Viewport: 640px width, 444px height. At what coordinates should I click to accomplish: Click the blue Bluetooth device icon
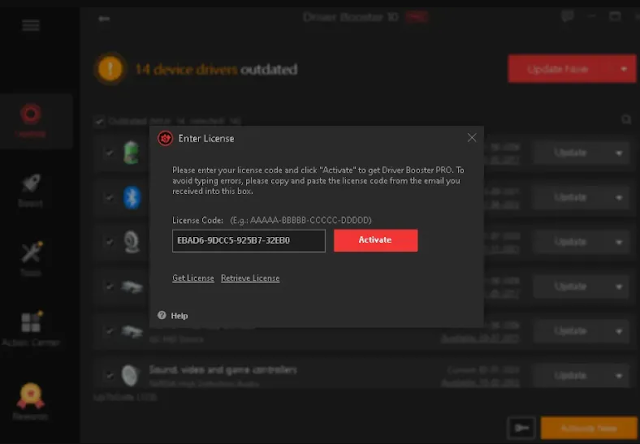click(x=132, y=198)
